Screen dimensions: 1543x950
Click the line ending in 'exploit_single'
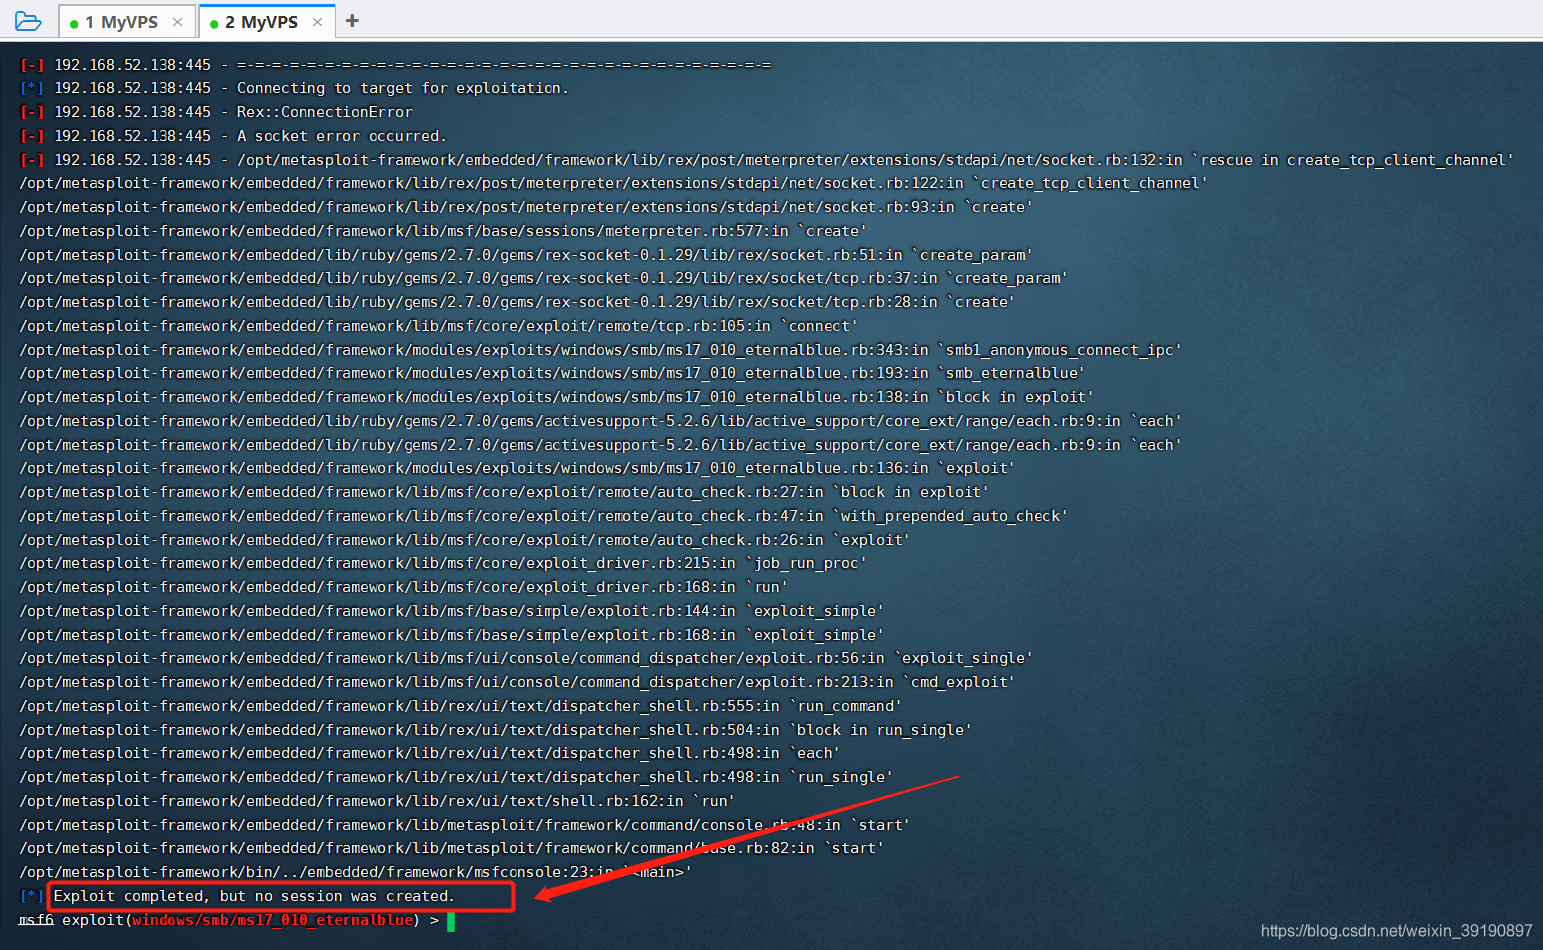click(x=526, y=658)
